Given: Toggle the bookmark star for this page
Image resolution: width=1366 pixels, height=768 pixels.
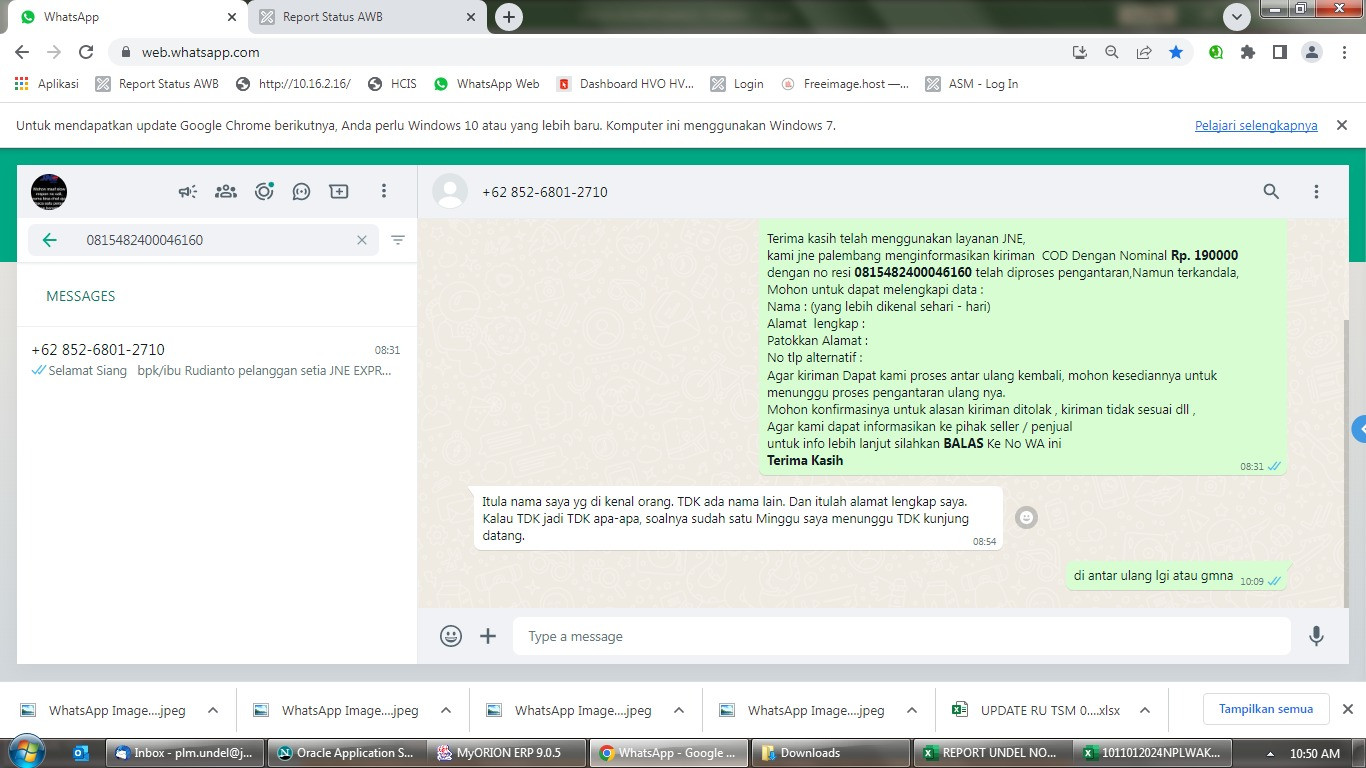Looking at the screenshot, I should 1176,52.
